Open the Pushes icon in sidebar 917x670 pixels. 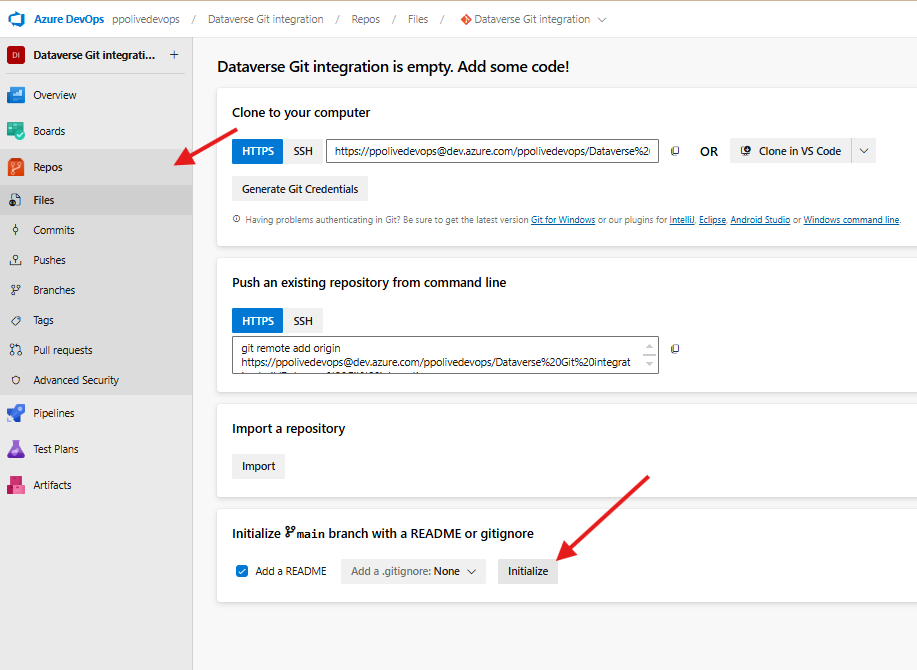tap(16, 260)
